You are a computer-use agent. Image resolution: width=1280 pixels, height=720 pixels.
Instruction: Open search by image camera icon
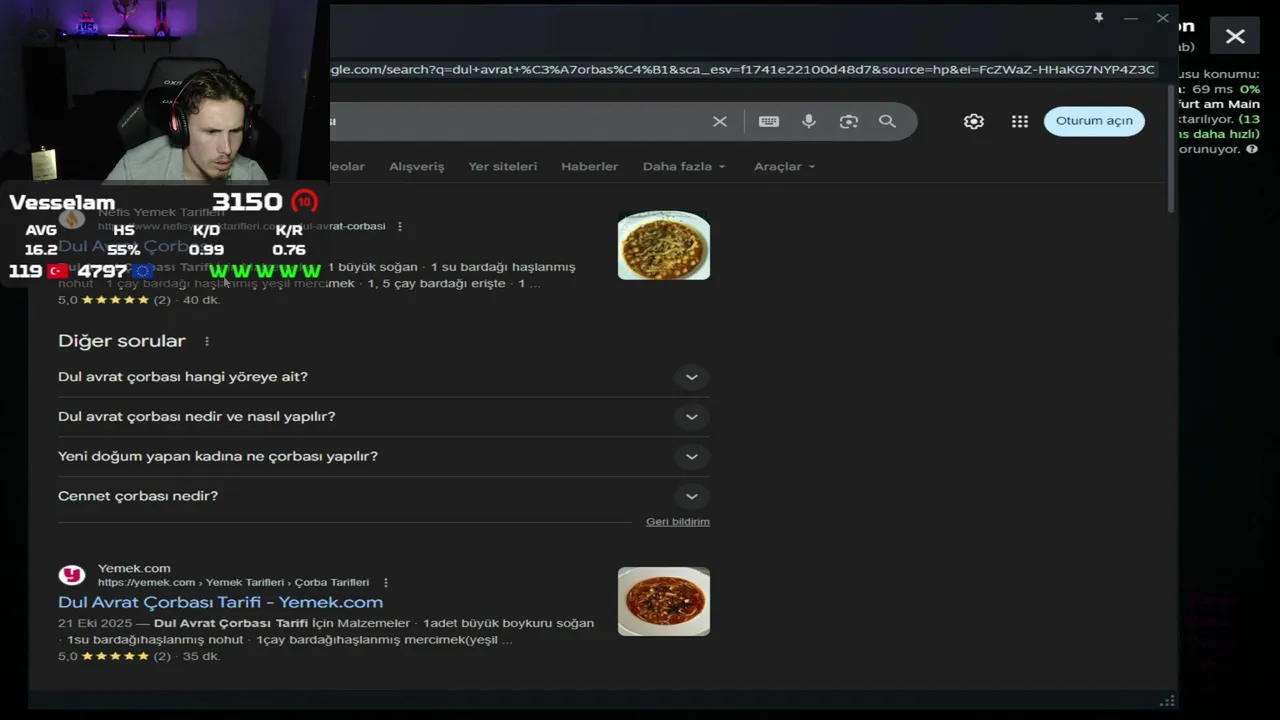click(x=849, y=121)
